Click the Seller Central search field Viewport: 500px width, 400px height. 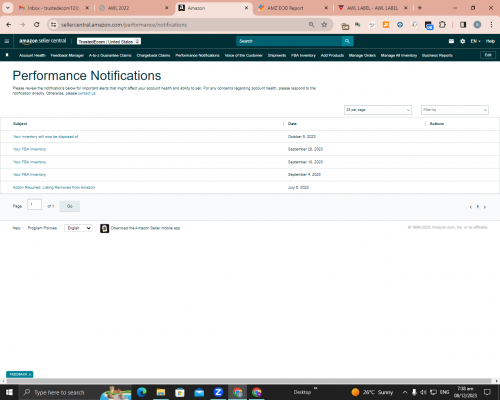[289, 41]
